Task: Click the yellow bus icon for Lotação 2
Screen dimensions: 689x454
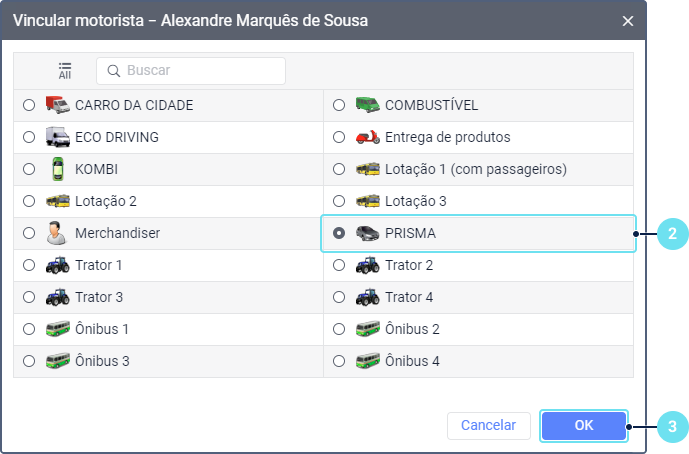Action: tap(57, 201)
